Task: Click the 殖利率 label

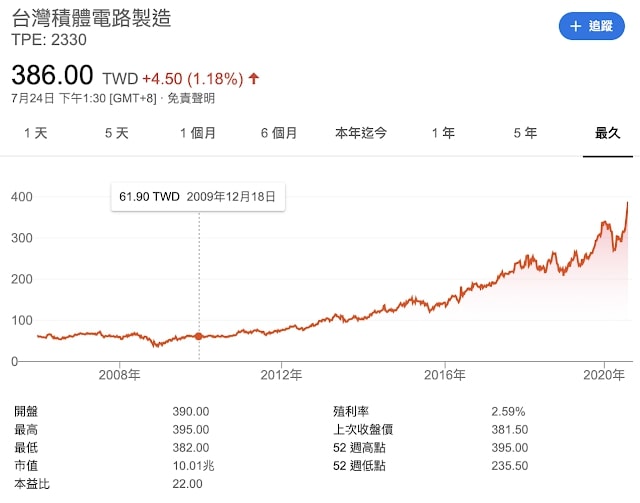Action: (351, 412)
